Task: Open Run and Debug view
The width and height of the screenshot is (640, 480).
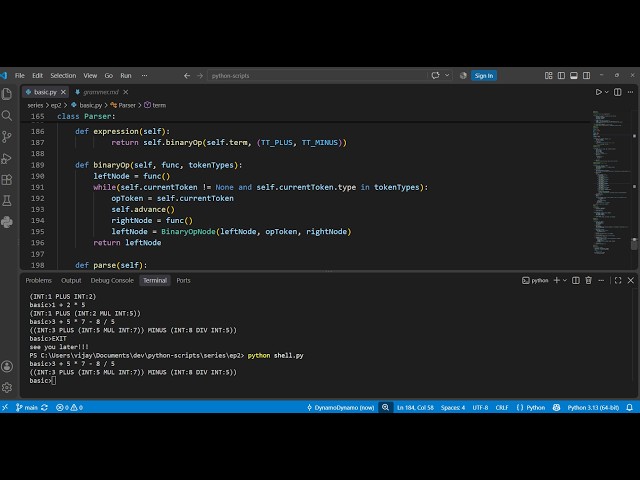Action: (x=7, y=158)
